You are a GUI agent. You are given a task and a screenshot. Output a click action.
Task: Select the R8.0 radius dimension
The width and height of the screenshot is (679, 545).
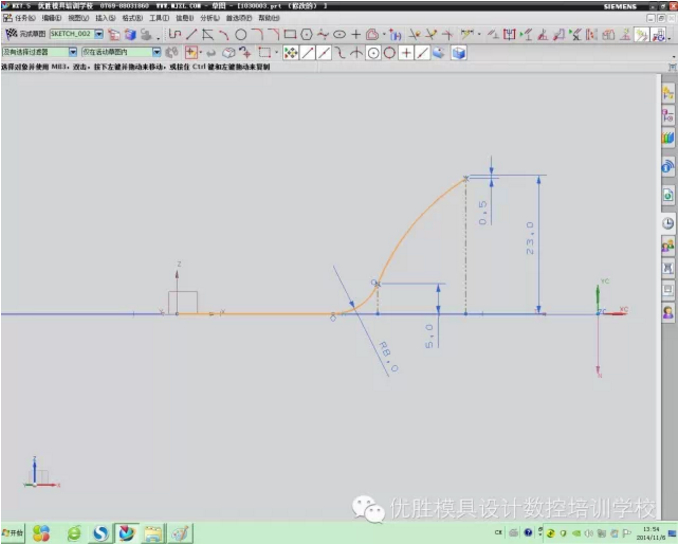388,353
